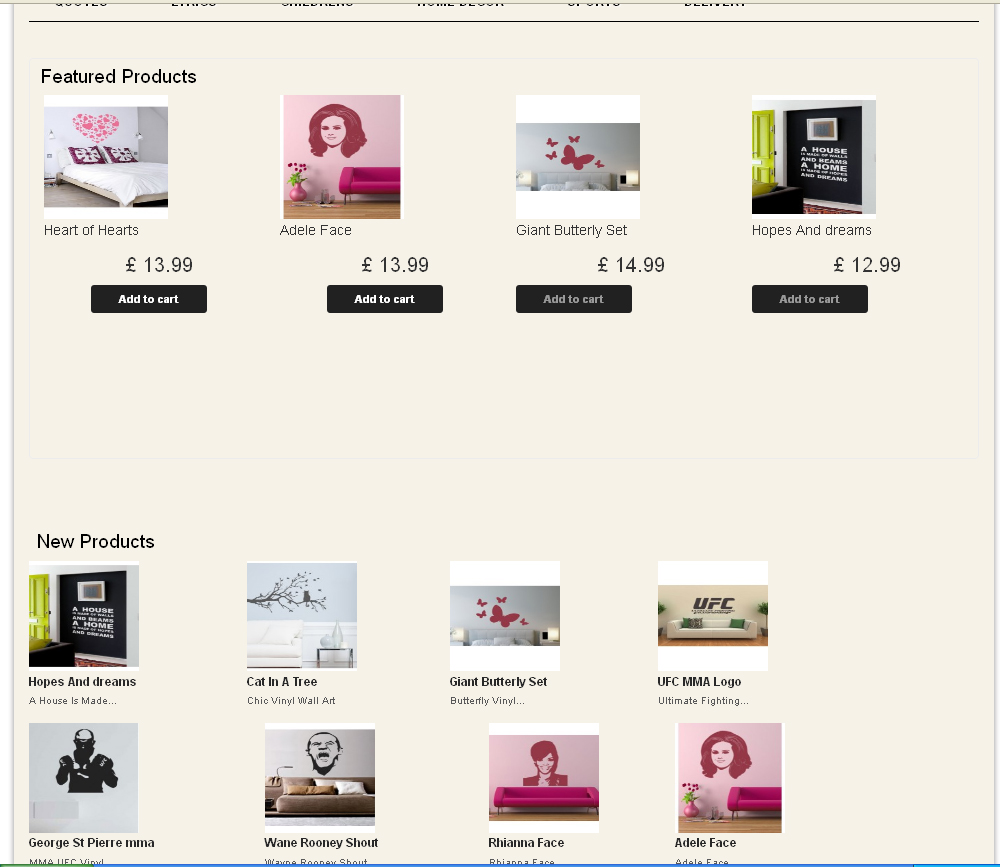Click the Heart of Hearts £ 13.99 price

159,265
